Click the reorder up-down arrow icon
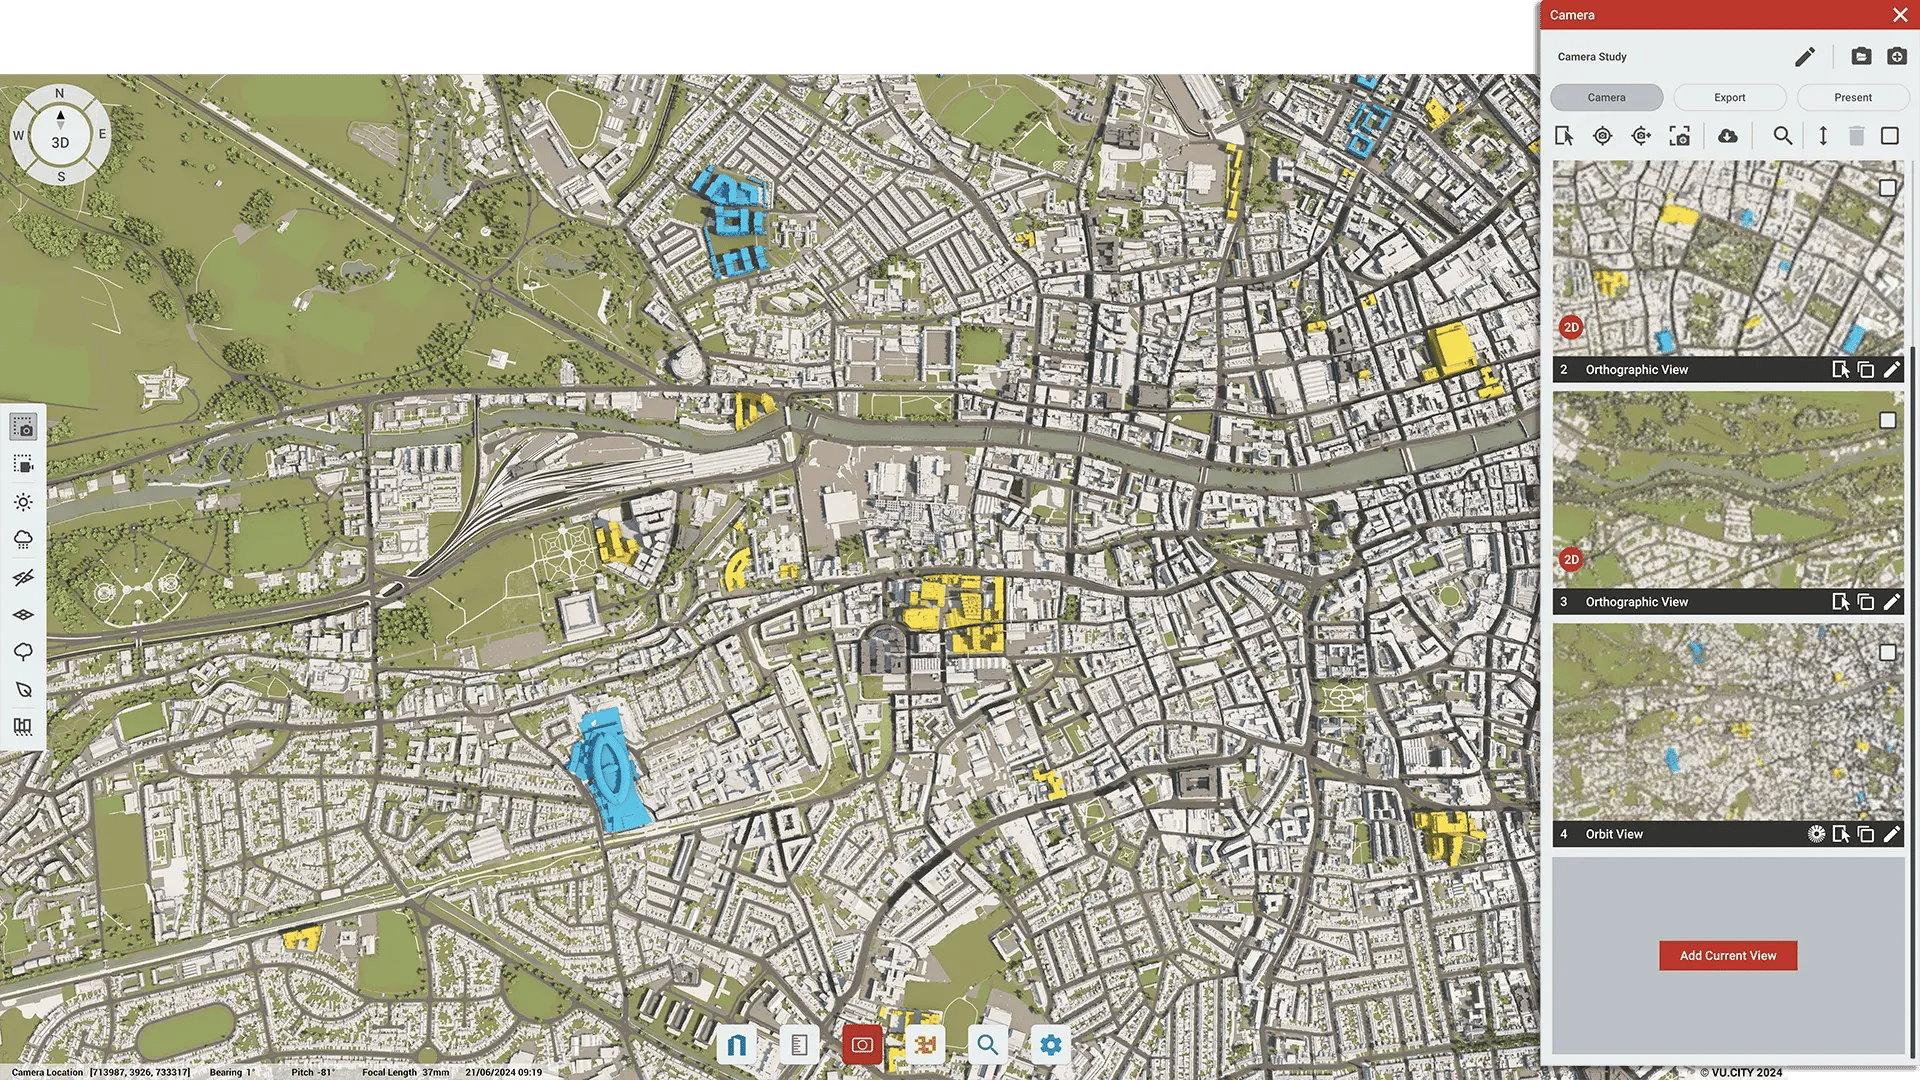Viewport: 1920px width, 1080px height. (x=1823, y=136)
